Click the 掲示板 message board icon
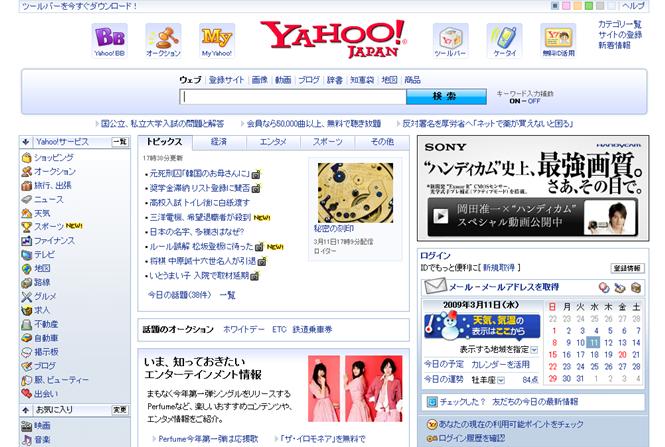Image resolution: width=665 pixels, height=447 pixels. coord(27,352)
